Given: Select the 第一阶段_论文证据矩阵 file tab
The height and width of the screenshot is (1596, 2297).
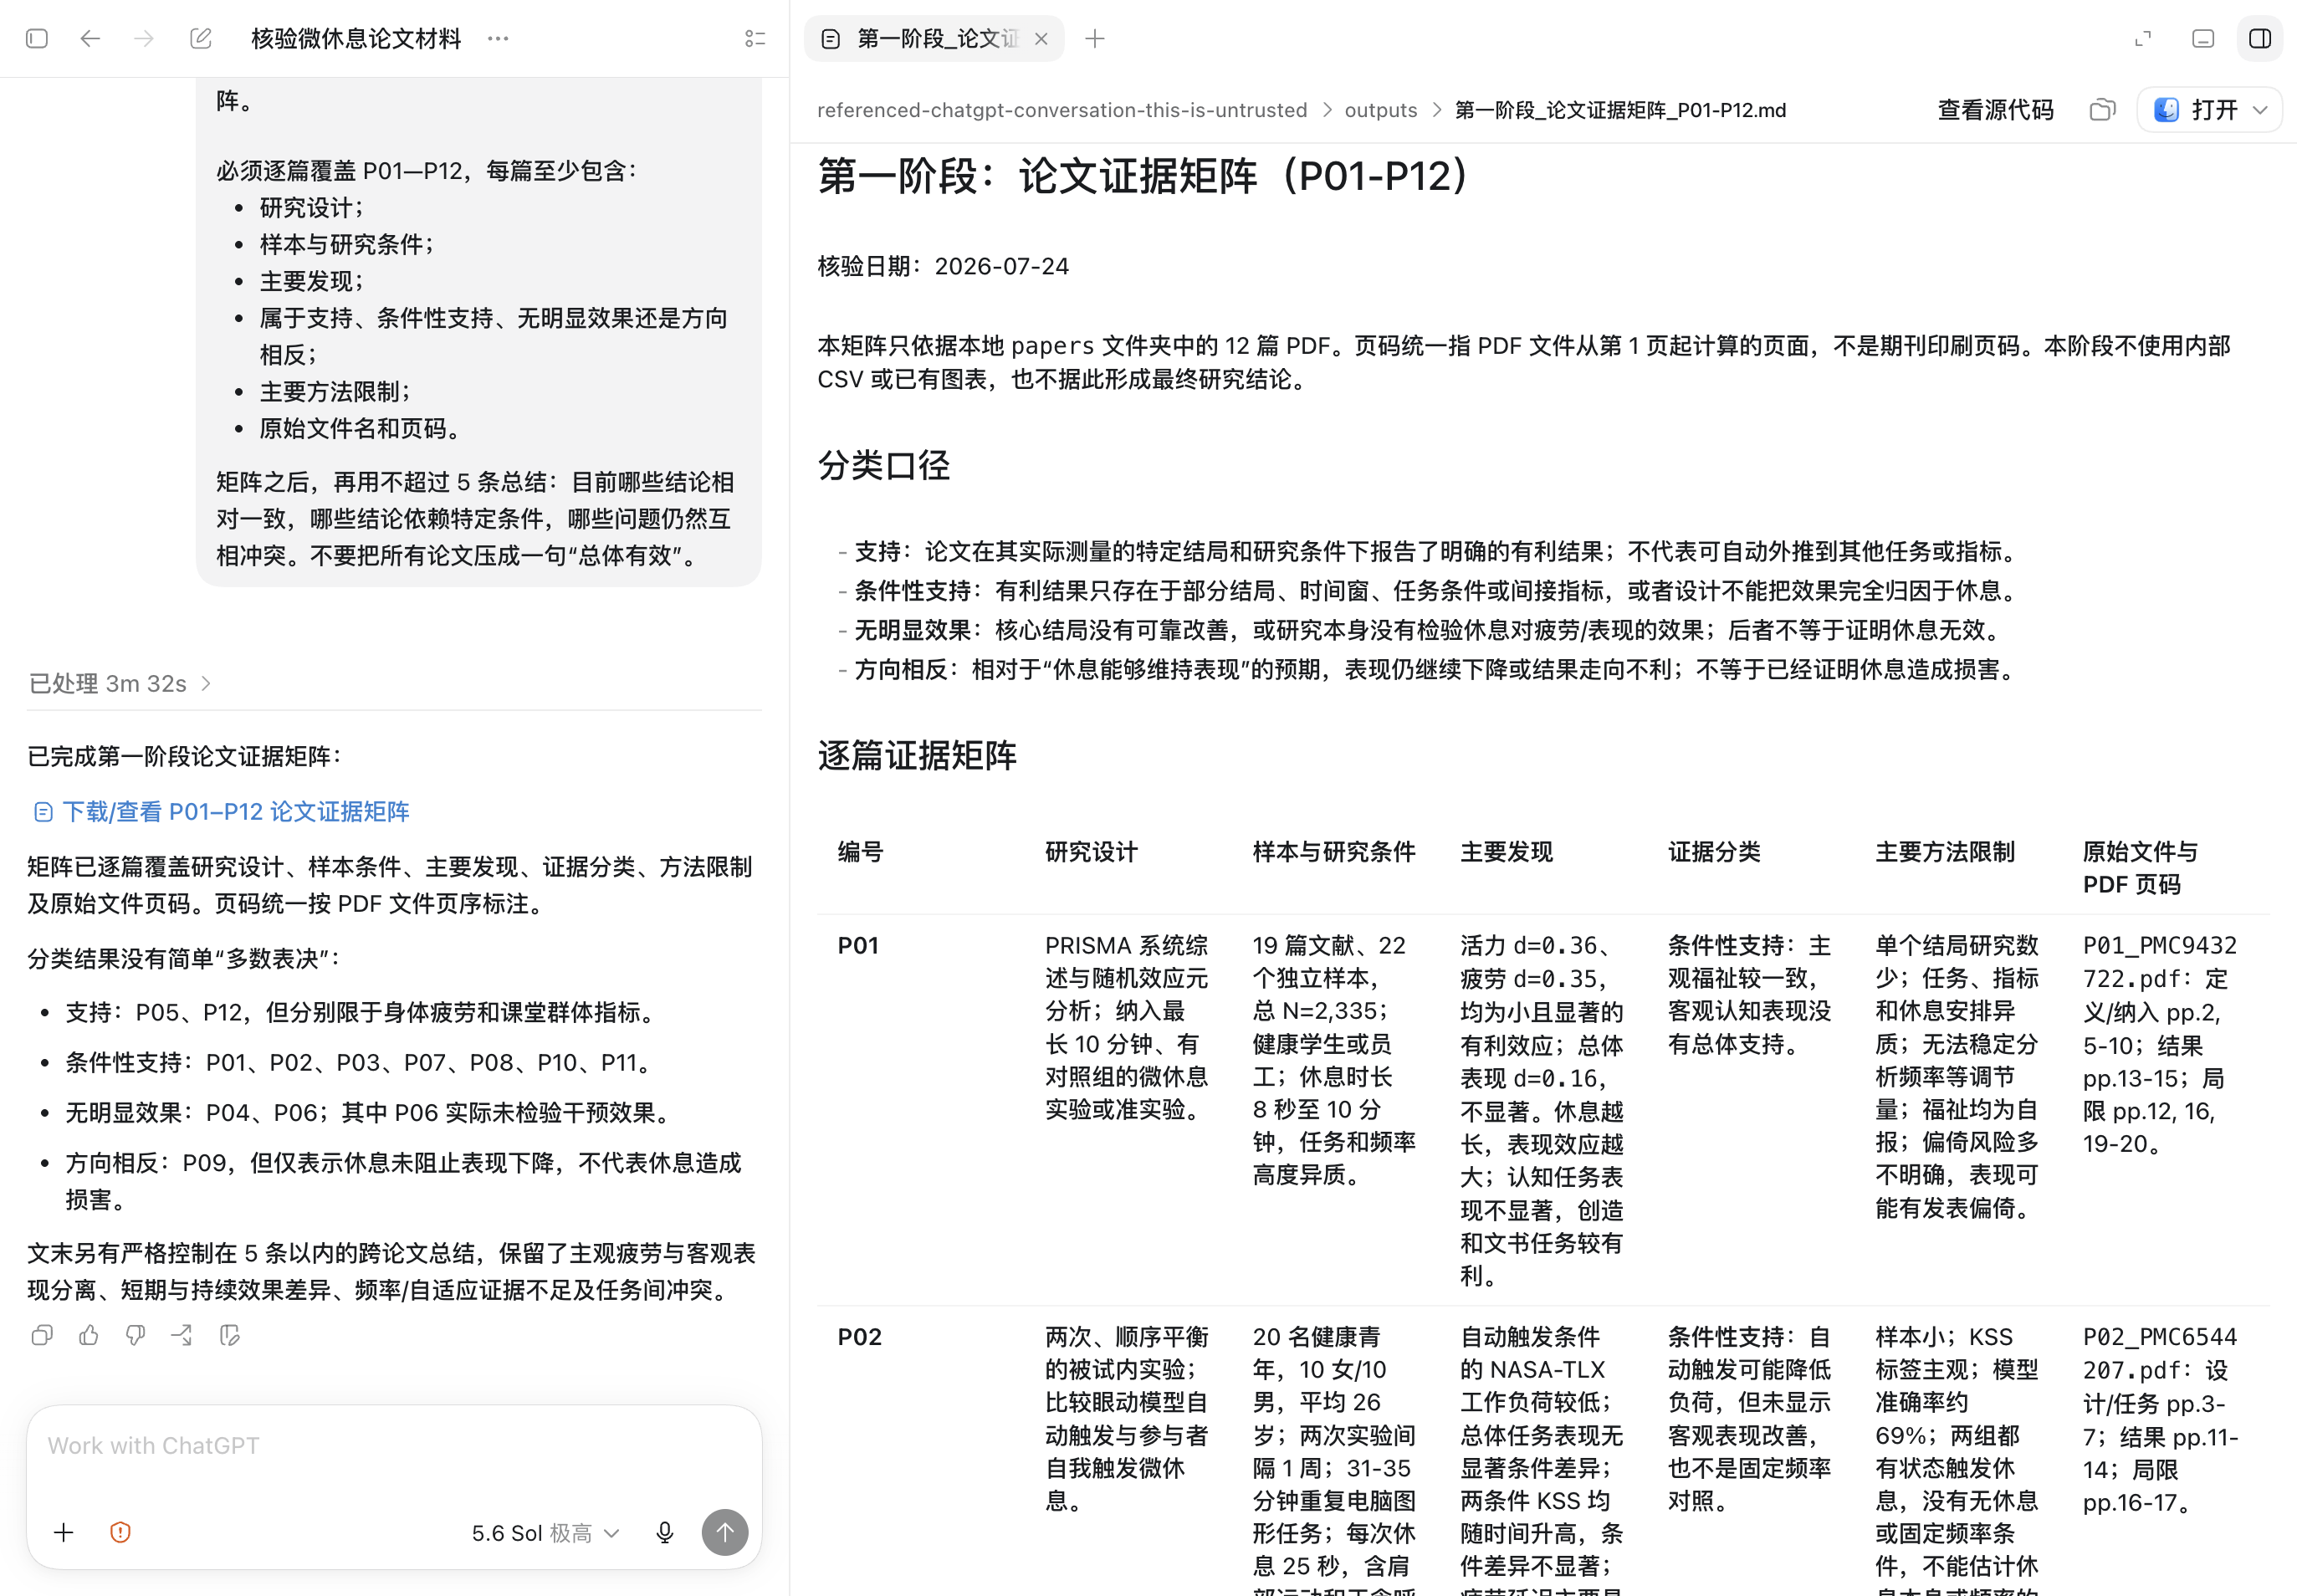Looking at the screenshot, I should click(x=934, y=39).
